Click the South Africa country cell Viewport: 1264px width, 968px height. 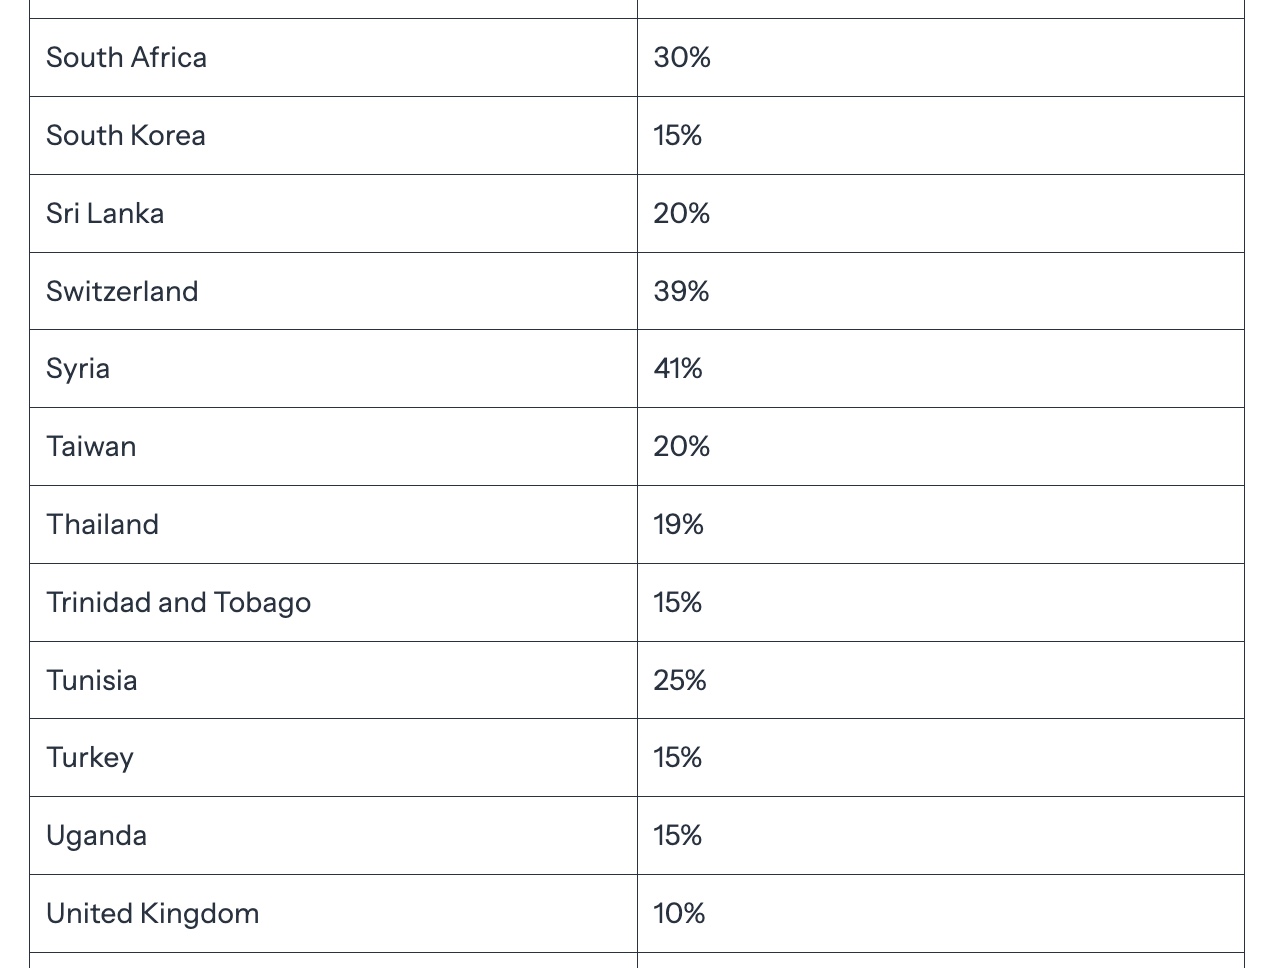point(333,58)
